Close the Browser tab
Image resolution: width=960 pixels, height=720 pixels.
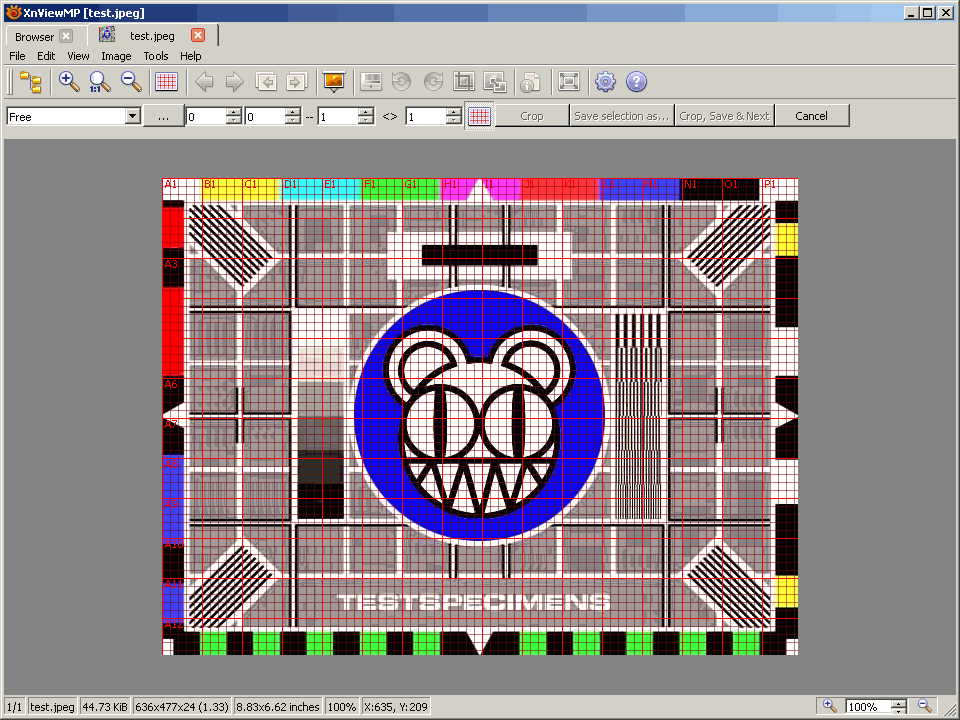click(x=66, y=36)
